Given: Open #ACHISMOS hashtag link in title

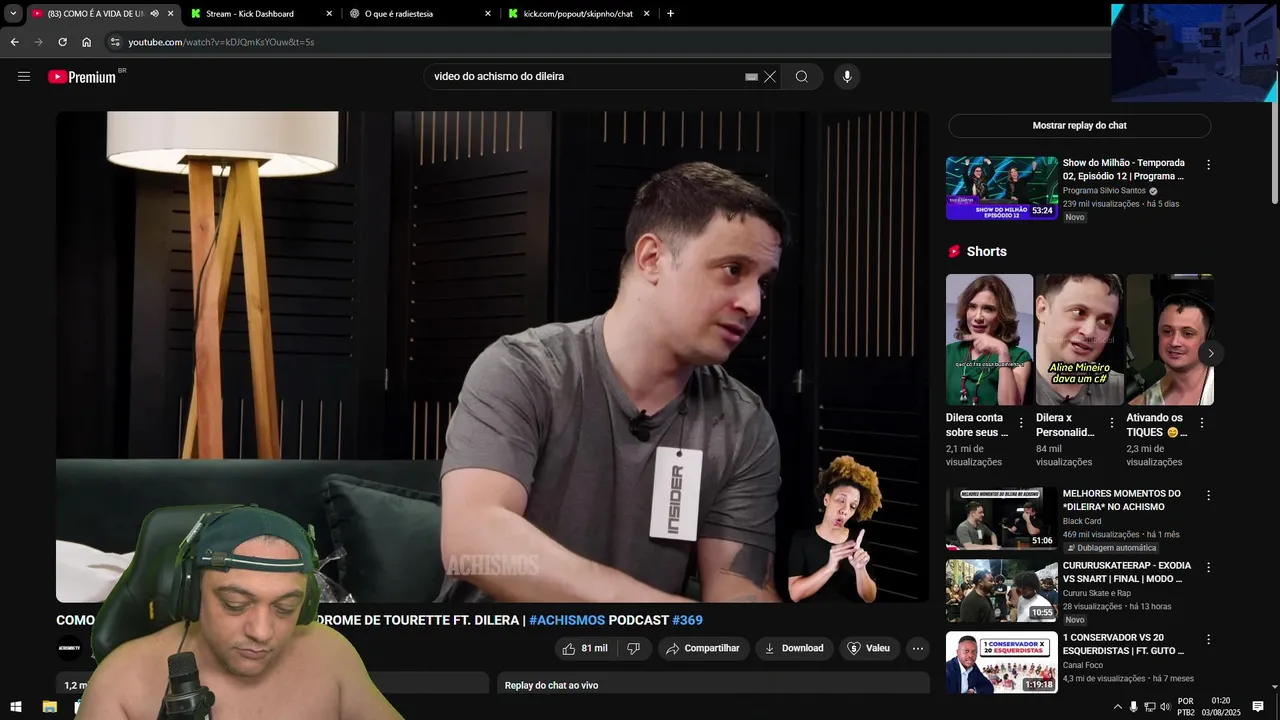Looking at the screenshot, I should [x=567, y=620].
